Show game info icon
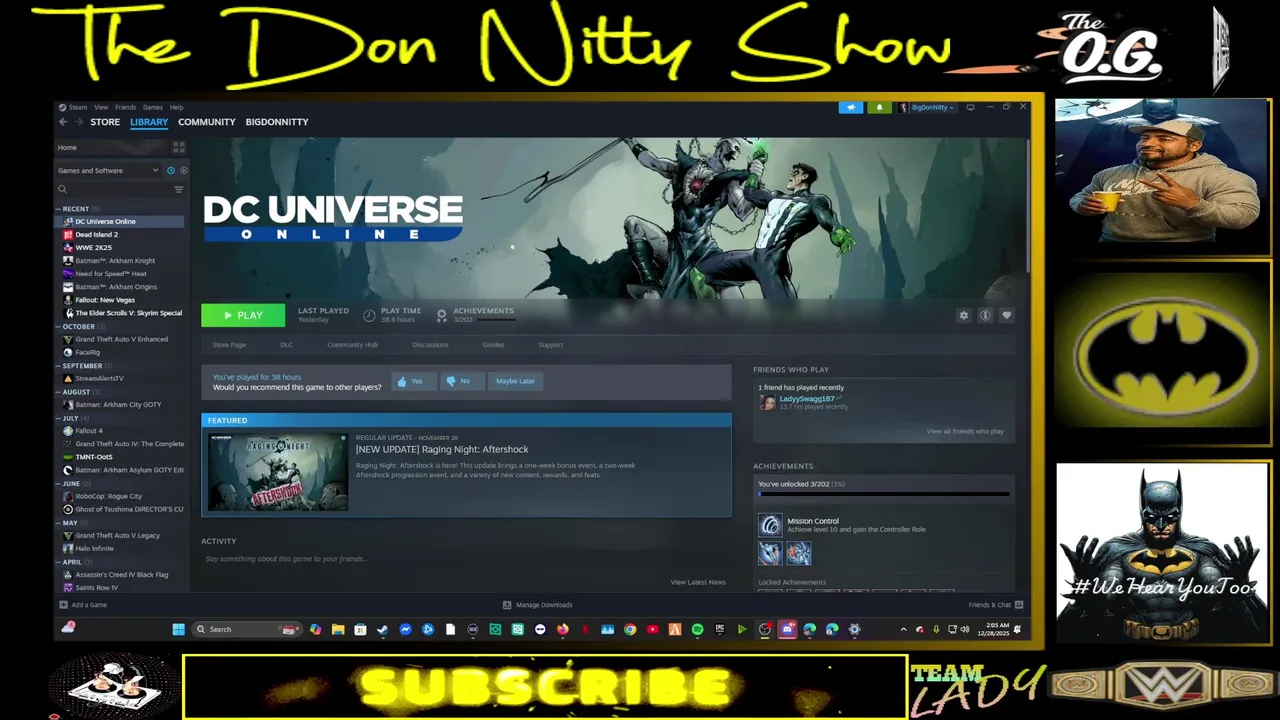This screenshot has height=720, width=1280. tap(985, 315)
